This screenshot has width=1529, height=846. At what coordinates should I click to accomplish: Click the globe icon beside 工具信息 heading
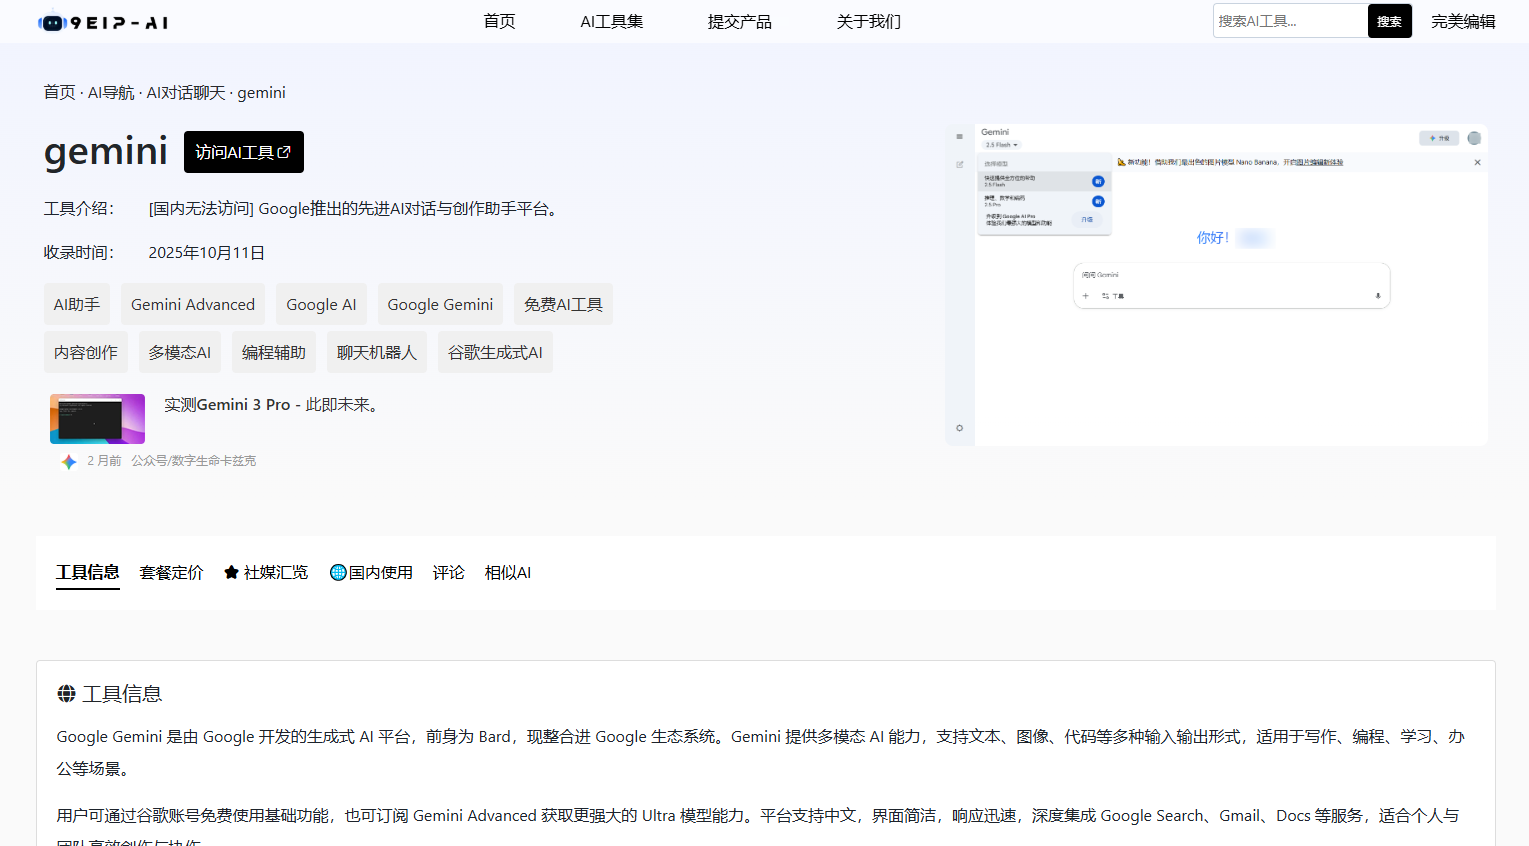(x=67, y=693)
